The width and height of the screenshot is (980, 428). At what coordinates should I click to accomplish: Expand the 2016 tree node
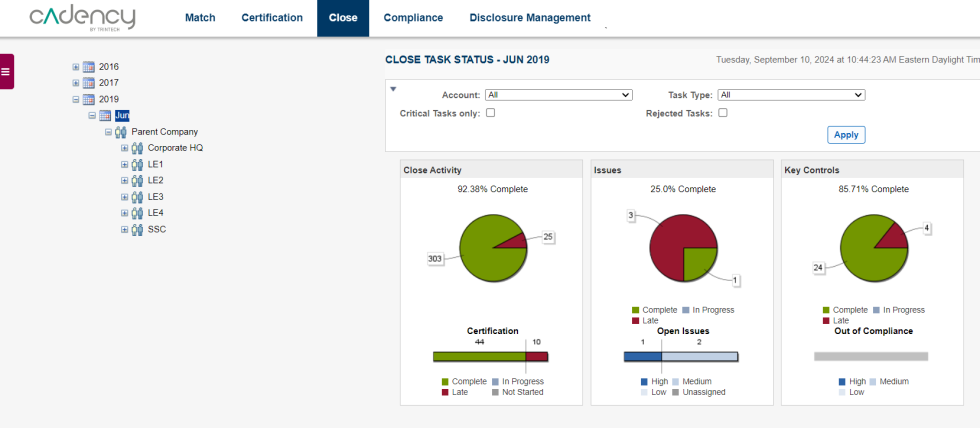click(x=75, y=67)
